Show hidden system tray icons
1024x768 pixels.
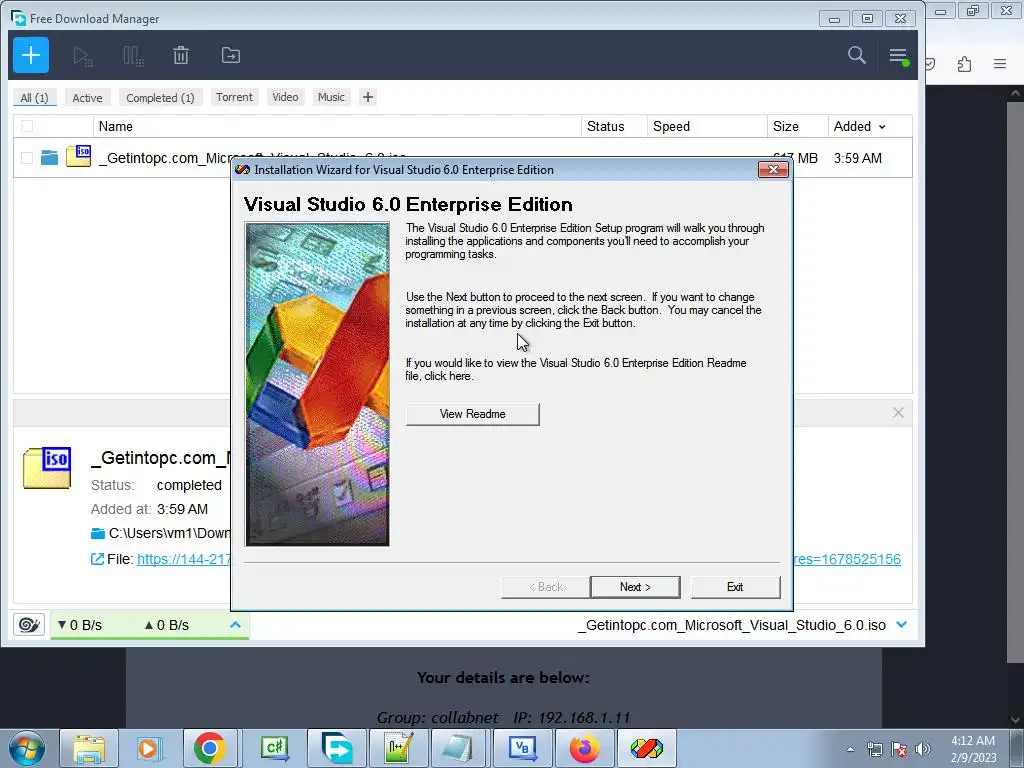850,749
